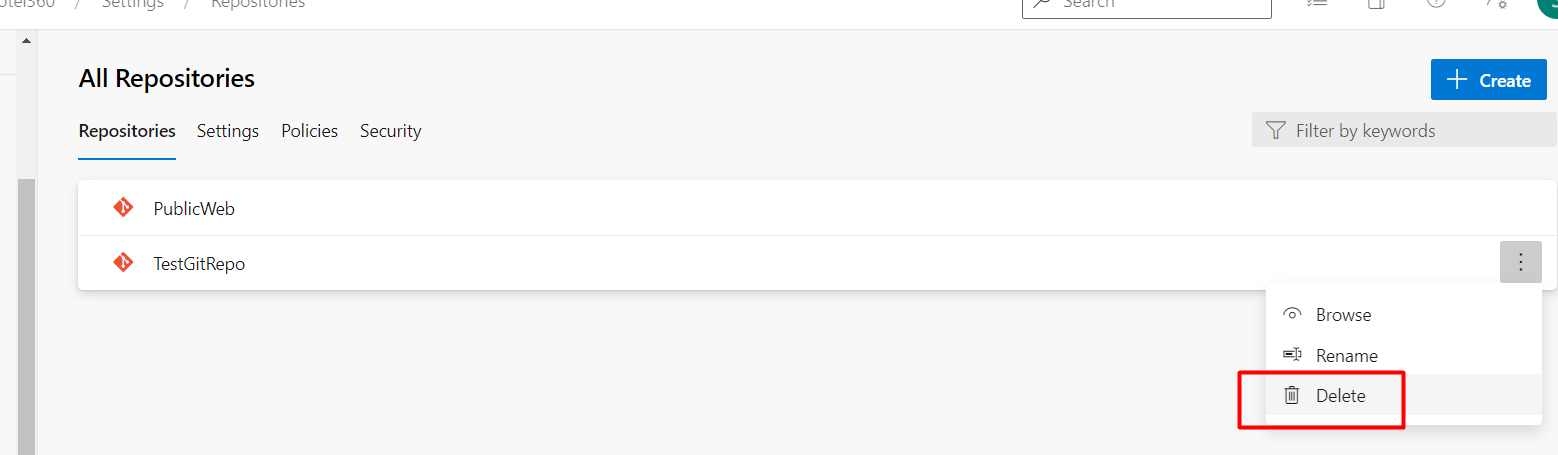The height and width of the screenshot is (455, 1558).
Task: Click the trash icon beside Delete
Action: point(1292,395)
